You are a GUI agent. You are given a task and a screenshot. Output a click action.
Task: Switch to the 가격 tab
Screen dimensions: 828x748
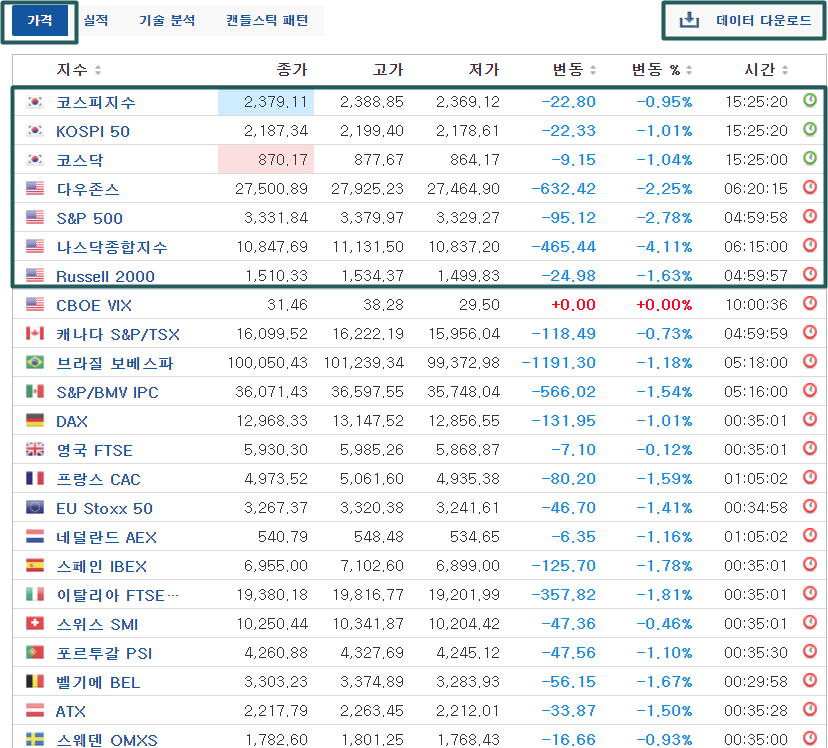pos(40,21)
